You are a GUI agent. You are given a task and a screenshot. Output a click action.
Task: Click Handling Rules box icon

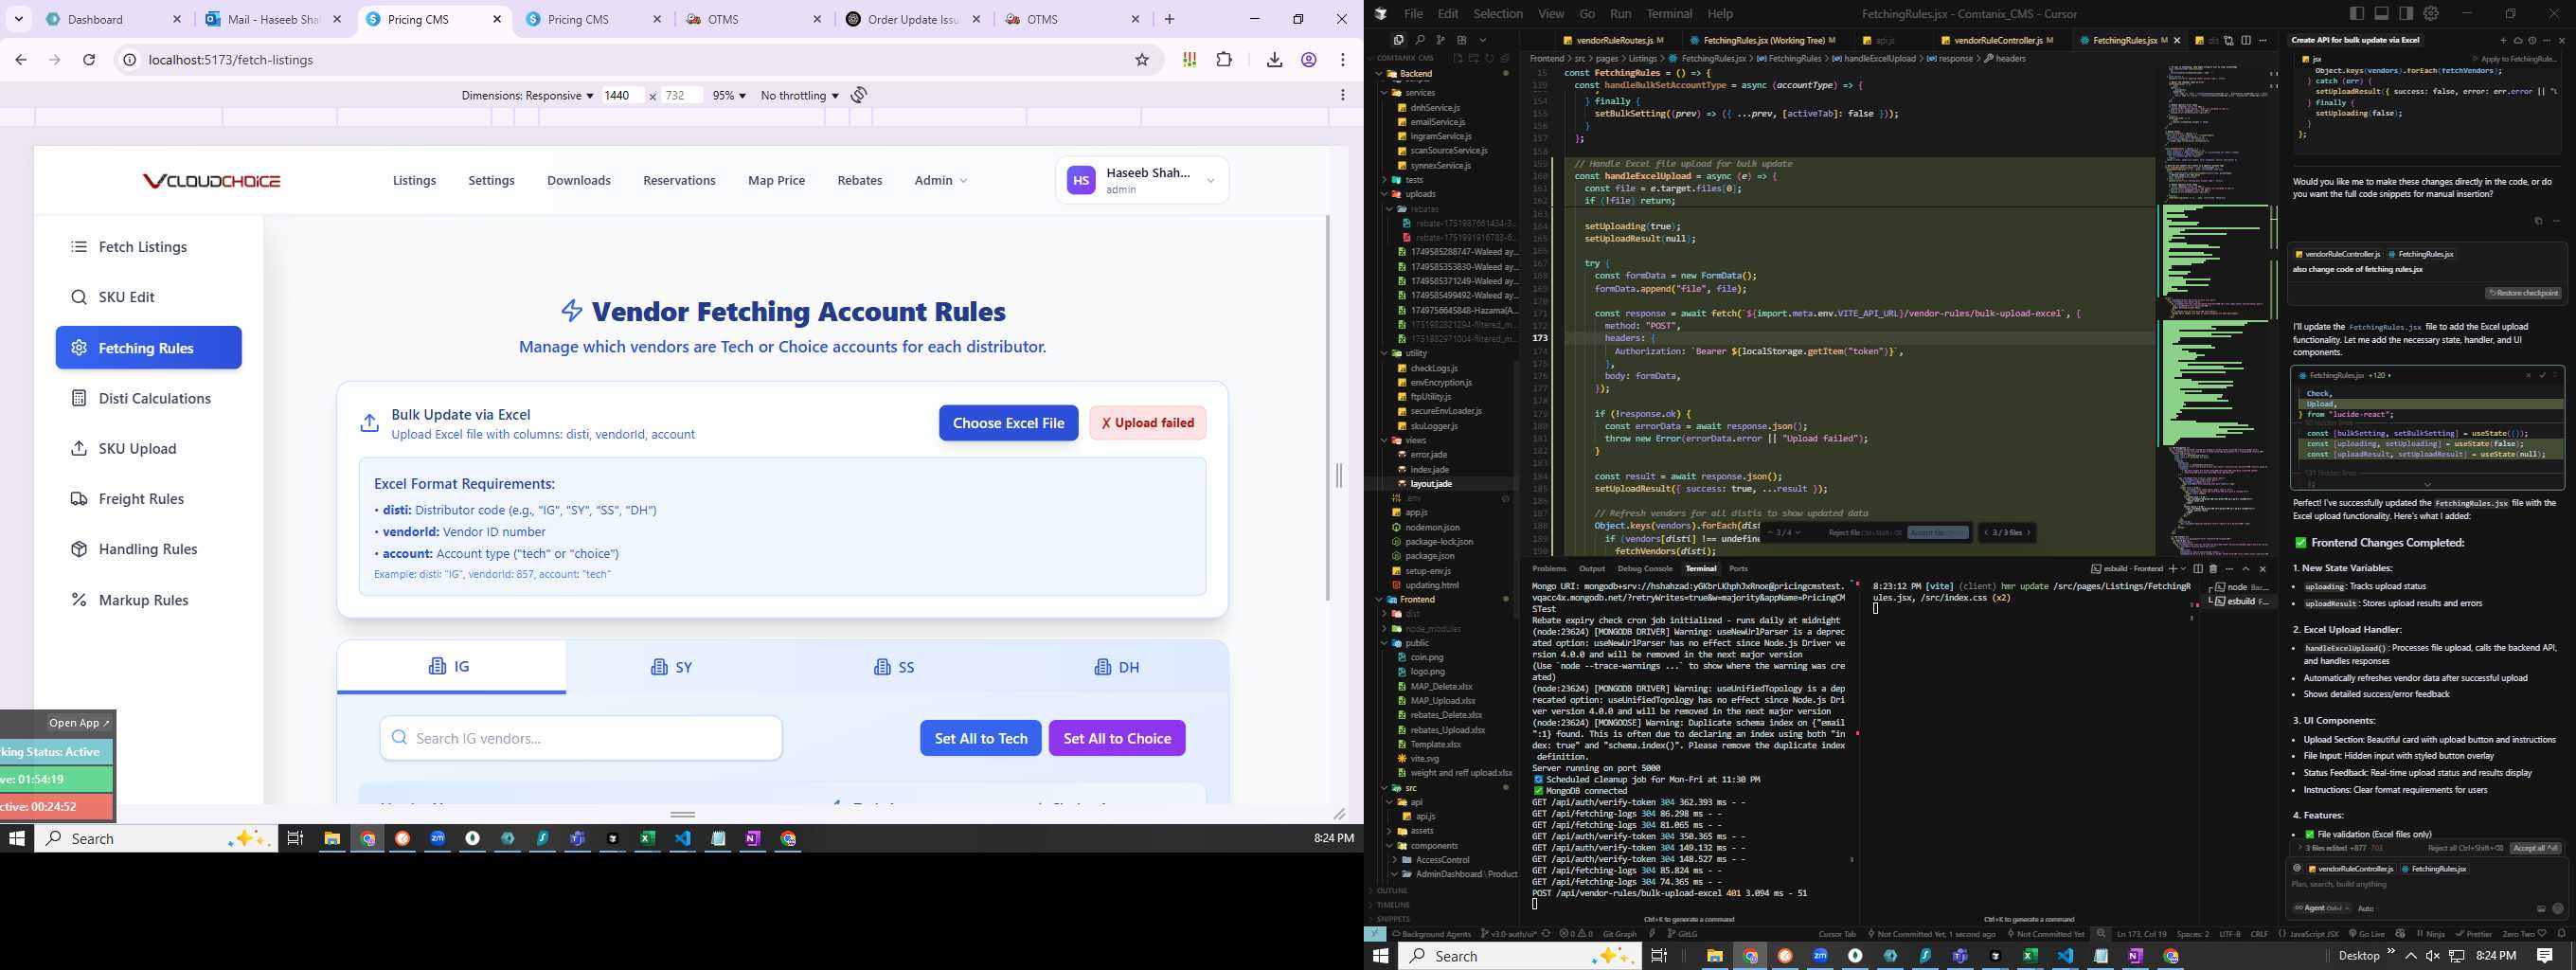click(x=79, y=549)
